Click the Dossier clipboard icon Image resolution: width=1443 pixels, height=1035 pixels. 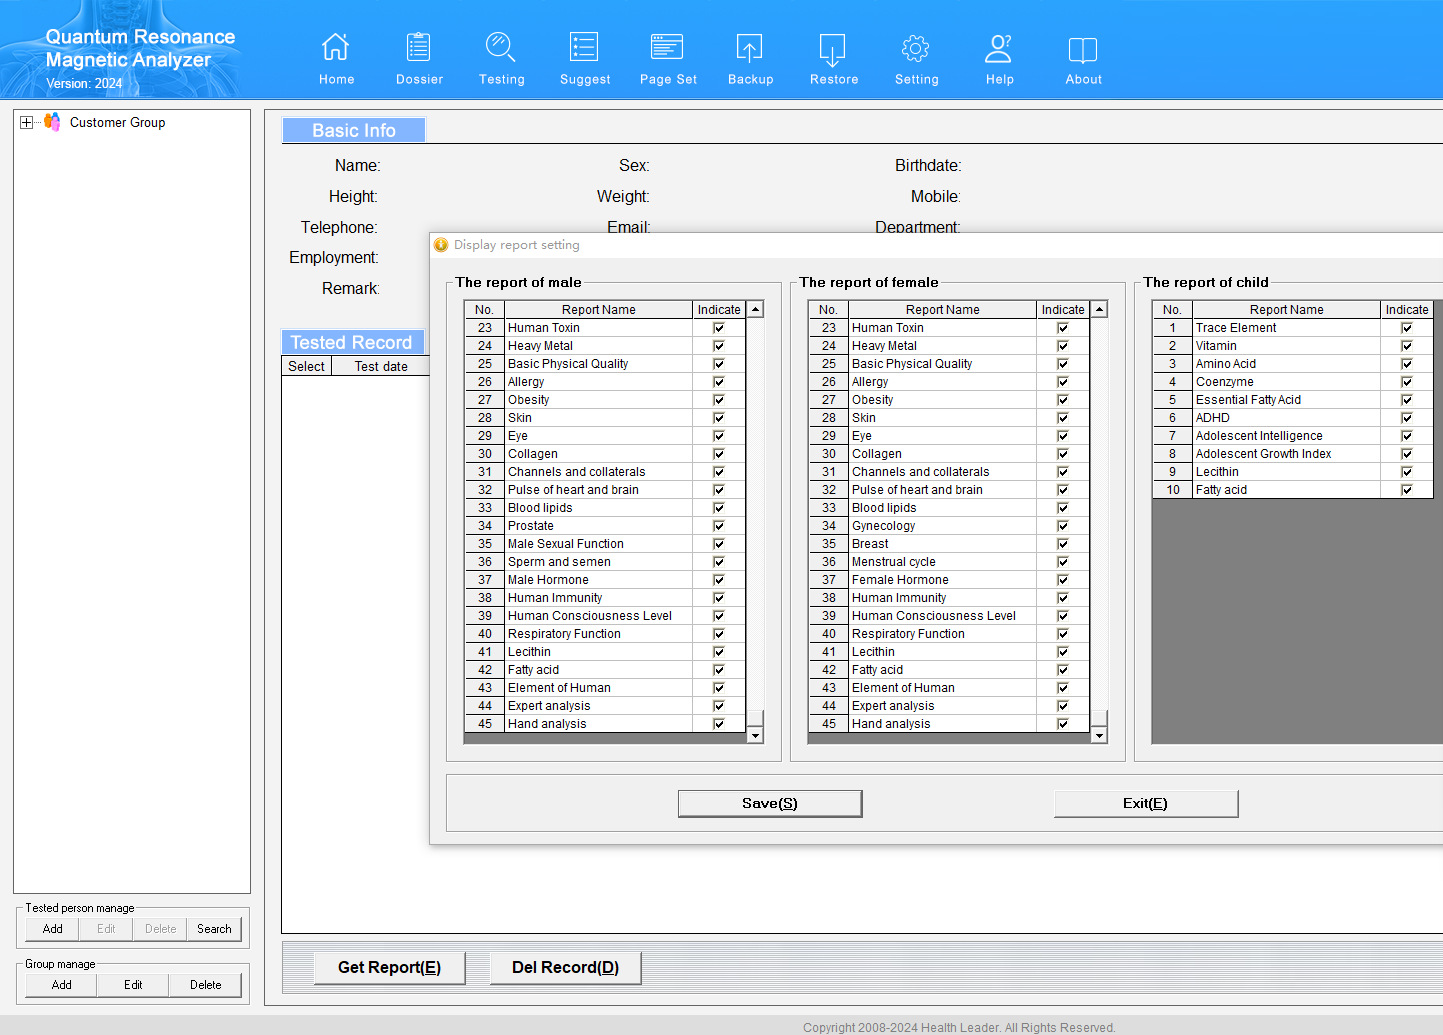pos(419,48)
